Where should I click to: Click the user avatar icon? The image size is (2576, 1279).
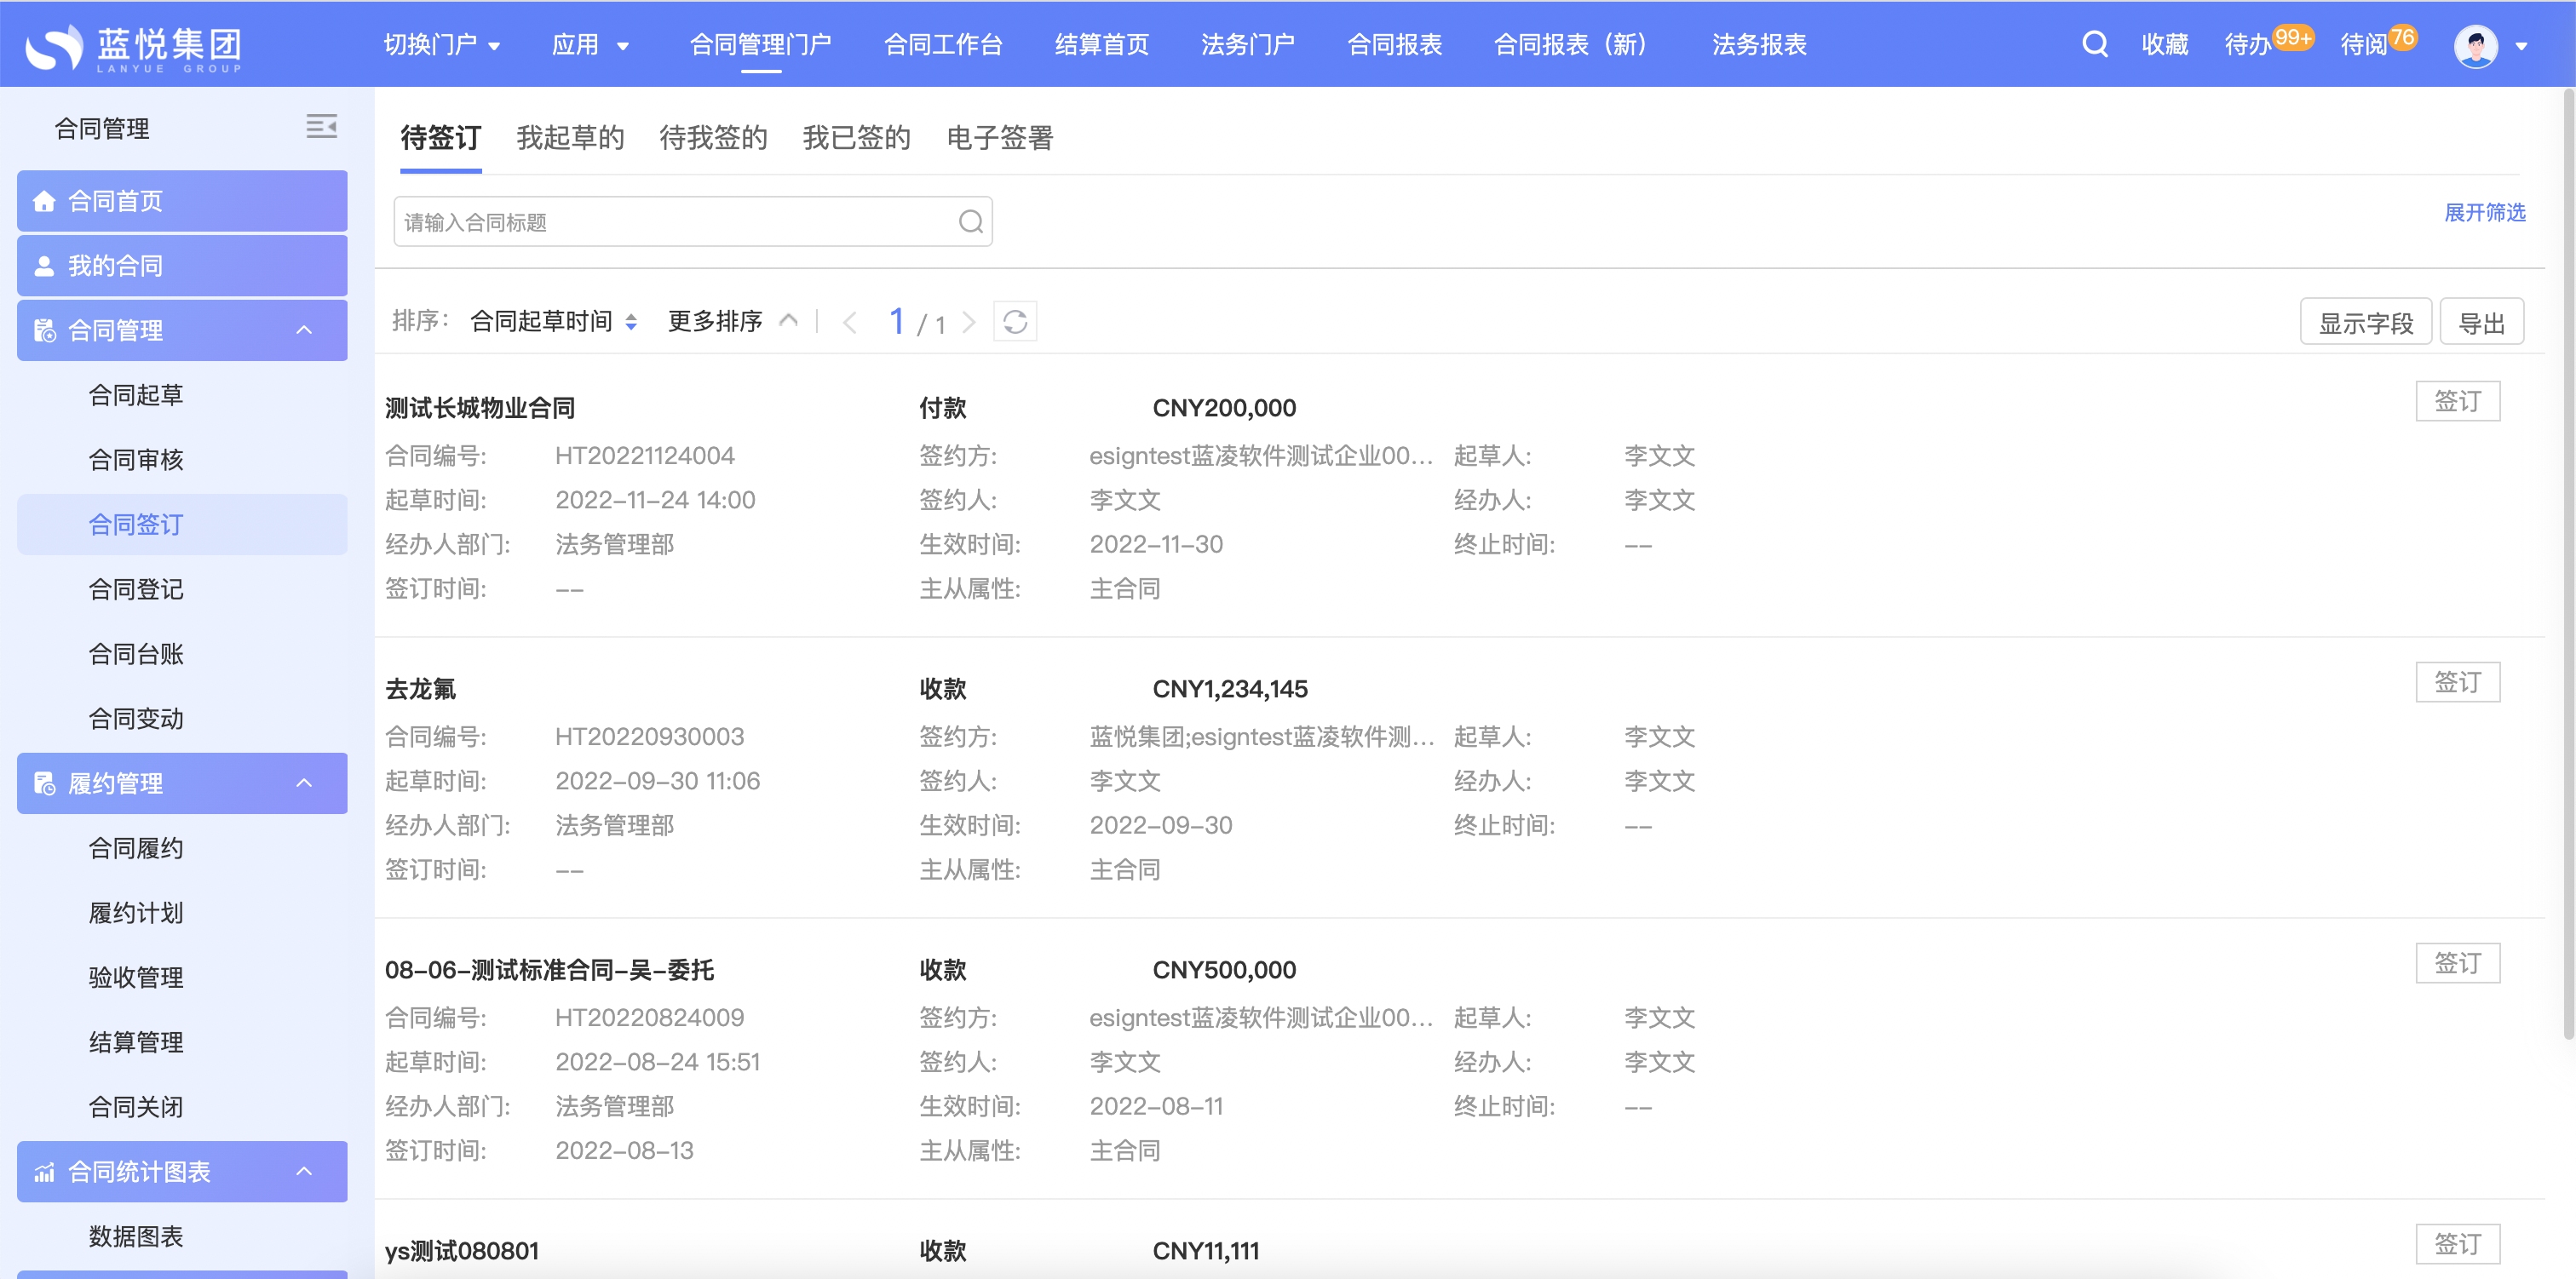click(2475, 45)
